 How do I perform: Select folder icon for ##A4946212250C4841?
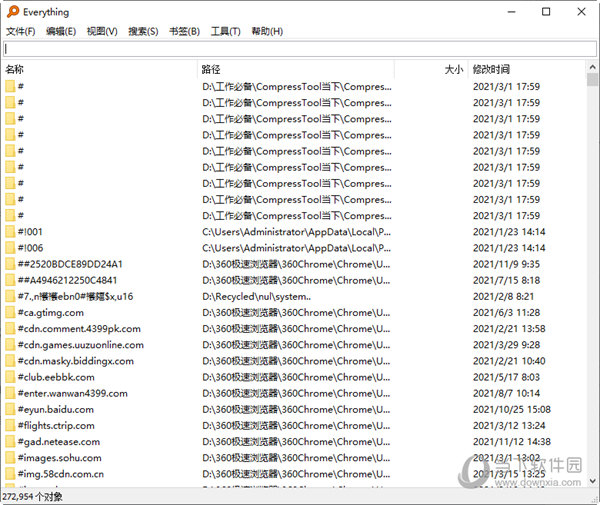(10, 280)
